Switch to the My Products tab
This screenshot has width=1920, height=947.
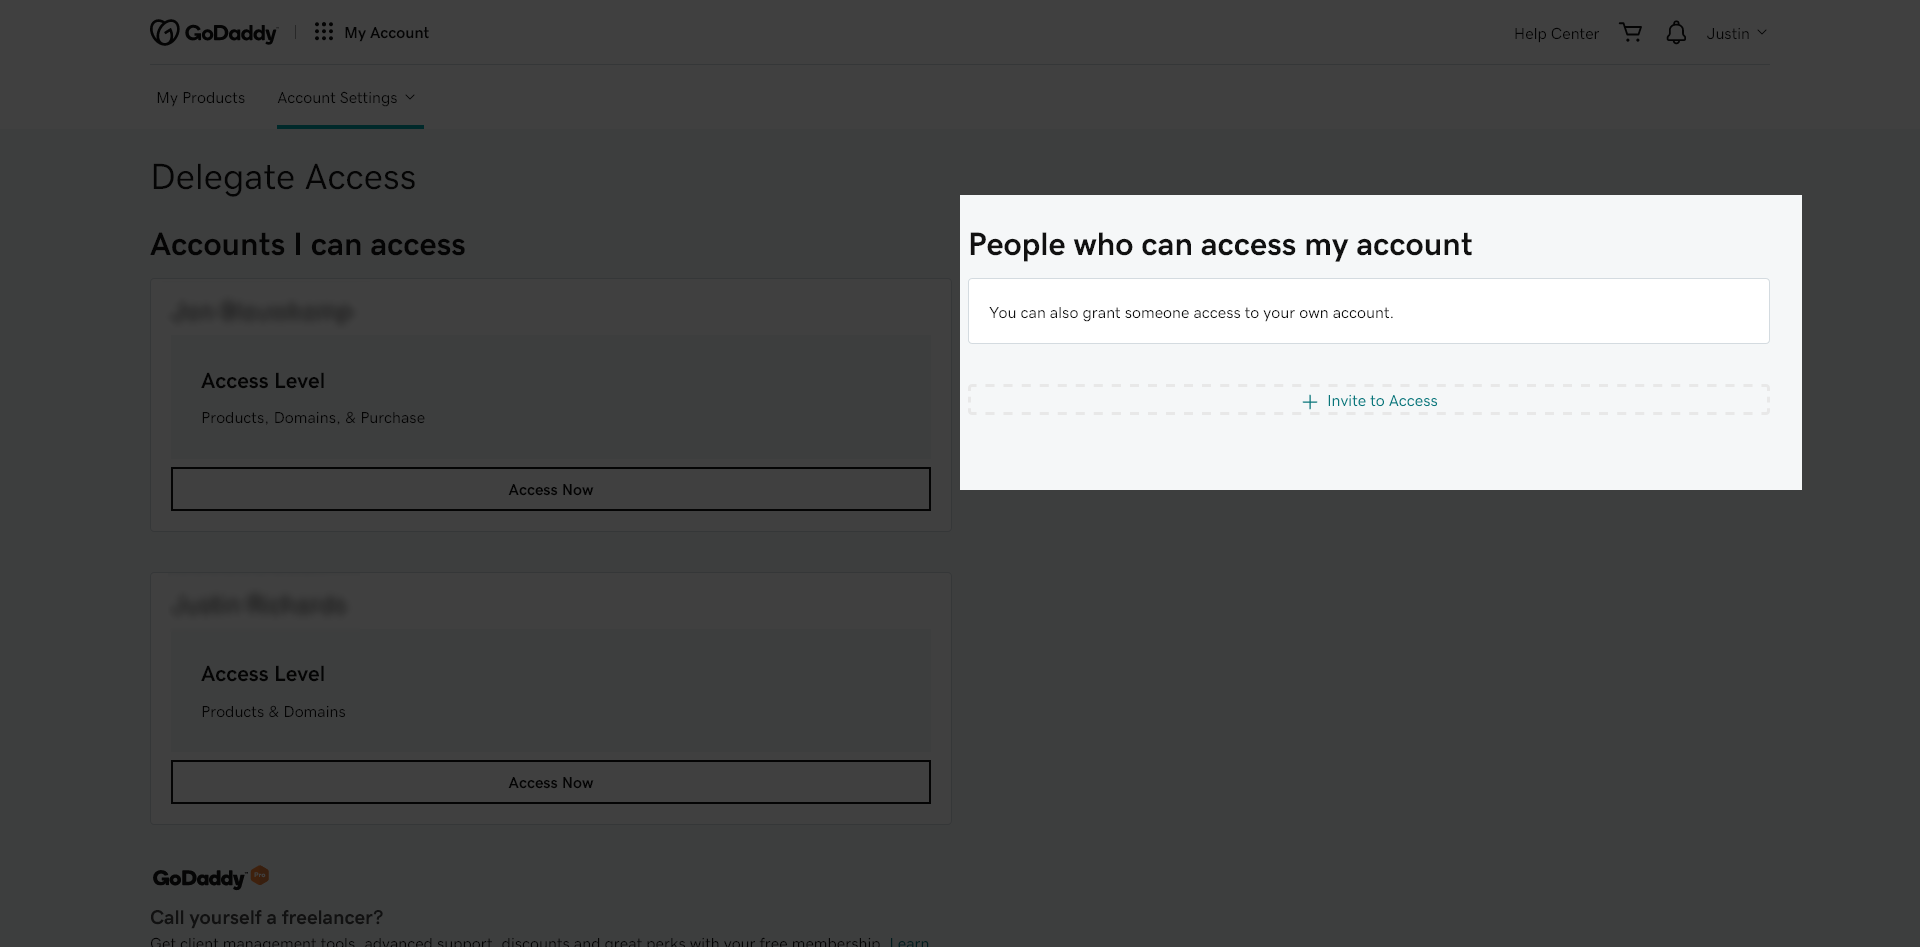pos(200,98)
